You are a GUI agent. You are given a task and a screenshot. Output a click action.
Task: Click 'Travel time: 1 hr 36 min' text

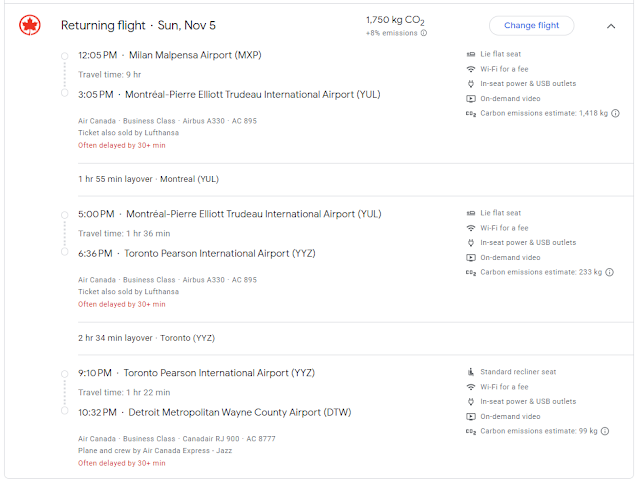(x=124, y=233)
